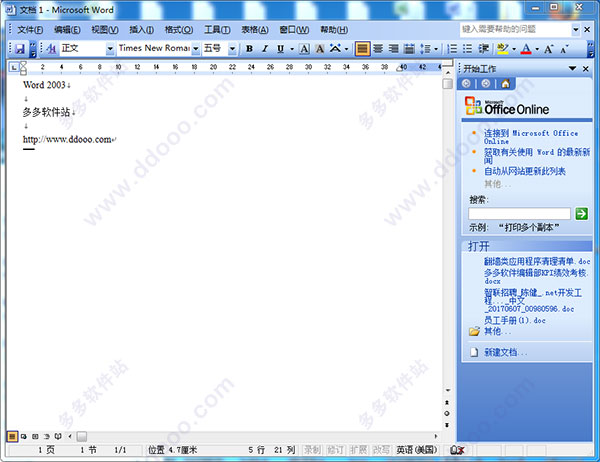Viewport: 600px width, 462px height.
Task: Open the Styles and Formatting pane icon
Action: pos(52,49)
